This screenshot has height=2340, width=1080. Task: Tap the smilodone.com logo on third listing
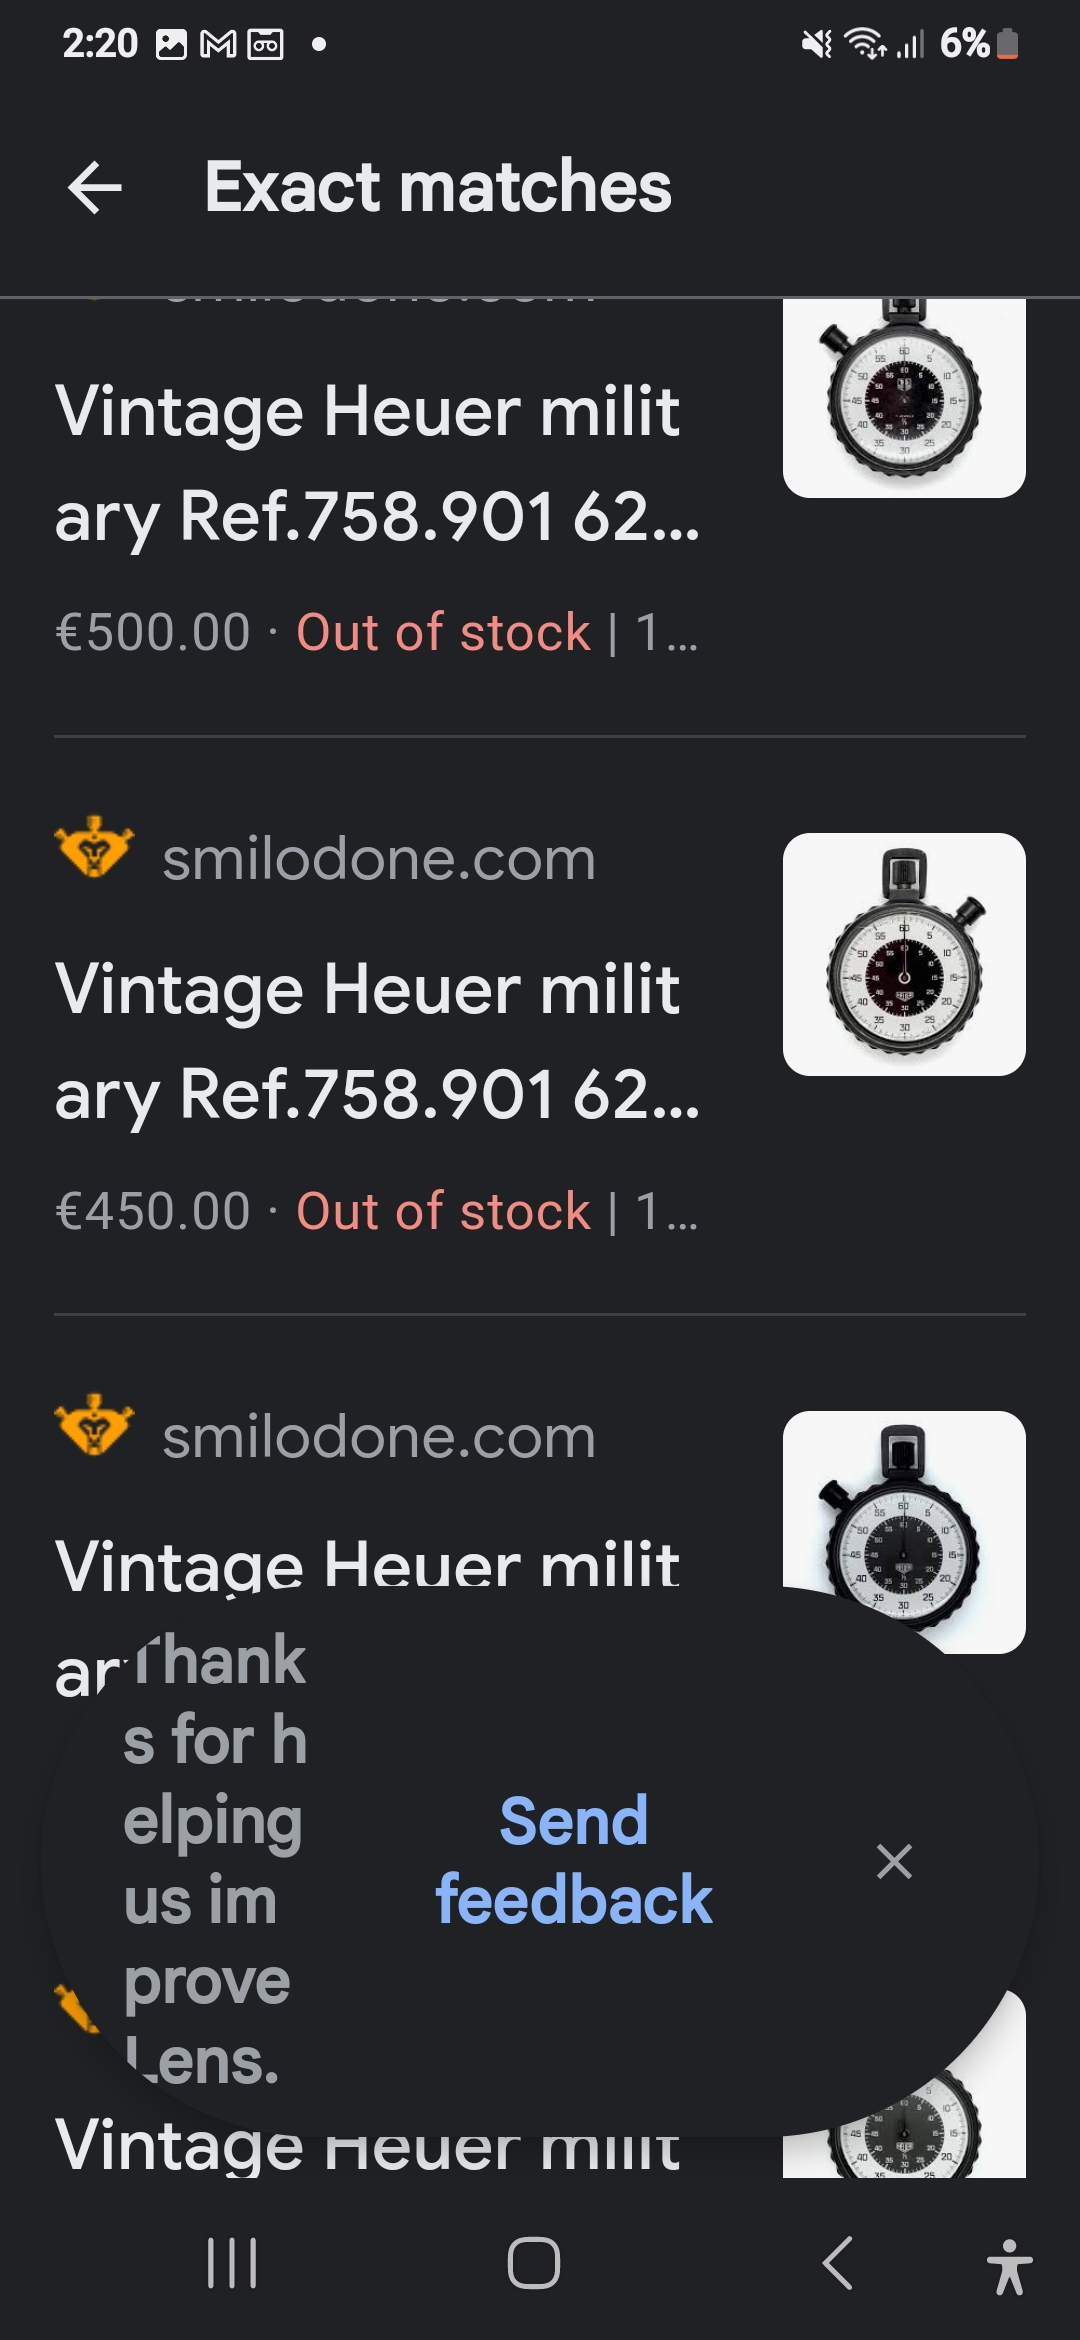pyautogui.click(x=94, y=1426)
